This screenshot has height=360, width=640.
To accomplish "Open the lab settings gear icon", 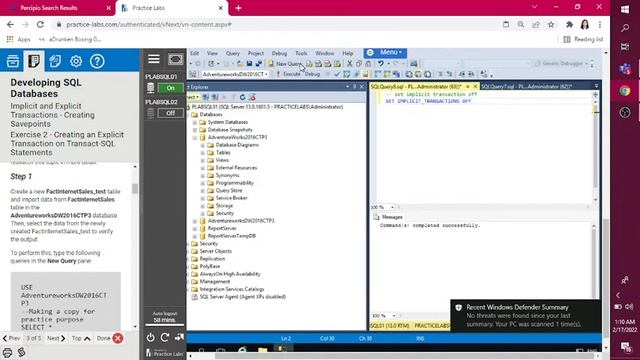I will click(x=76, y=61).
